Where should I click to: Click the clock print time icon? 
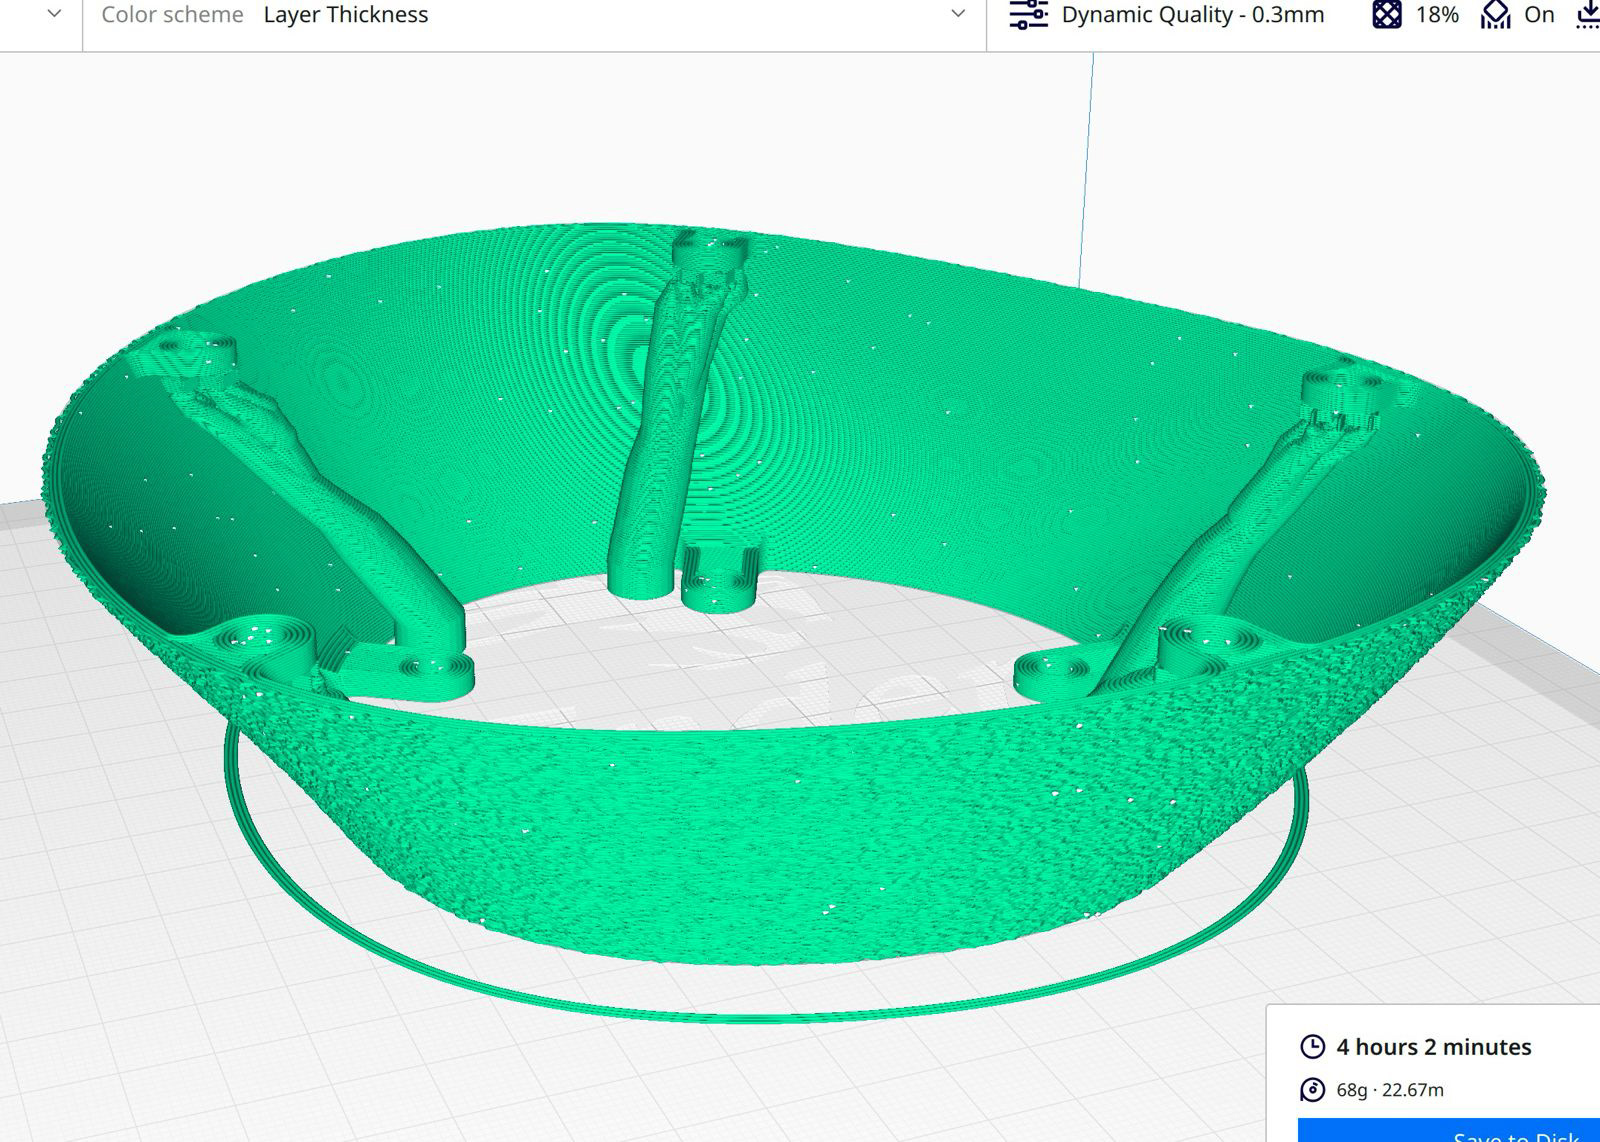click(x=1312, y=1047)
